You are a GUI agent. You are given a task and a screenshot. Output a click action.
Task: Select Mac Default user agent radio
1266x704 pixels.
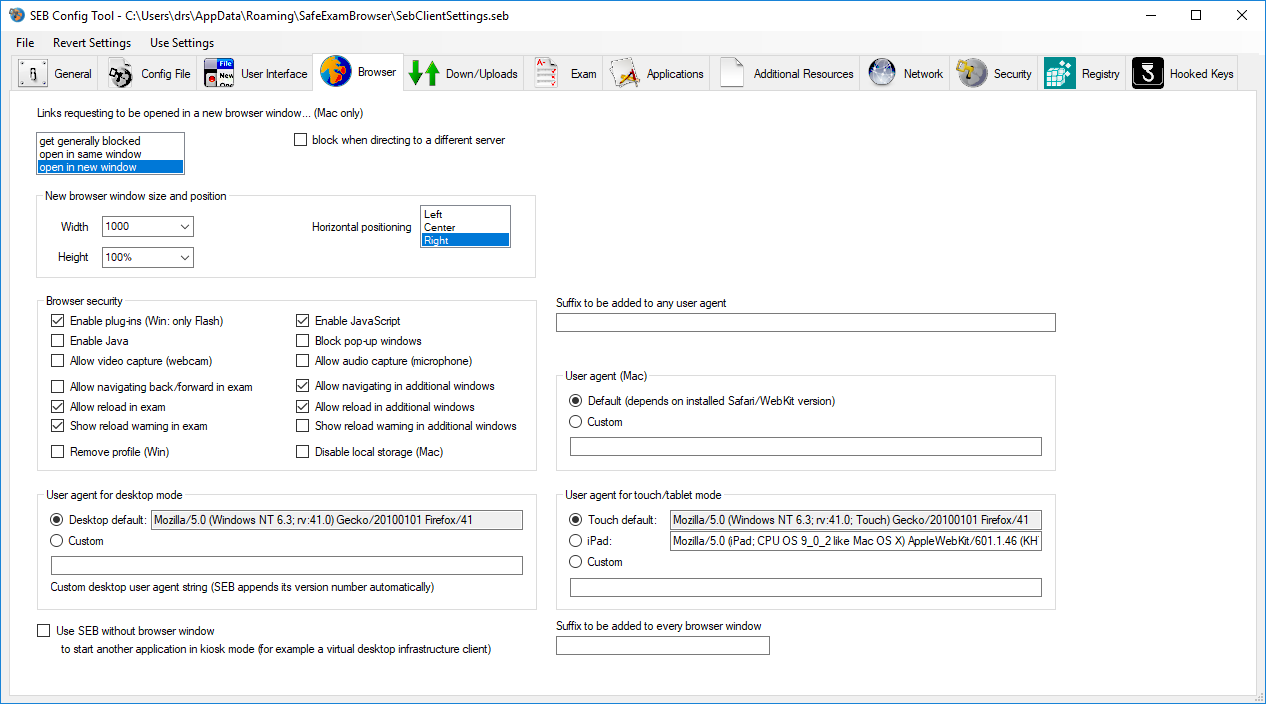[575, 401]
